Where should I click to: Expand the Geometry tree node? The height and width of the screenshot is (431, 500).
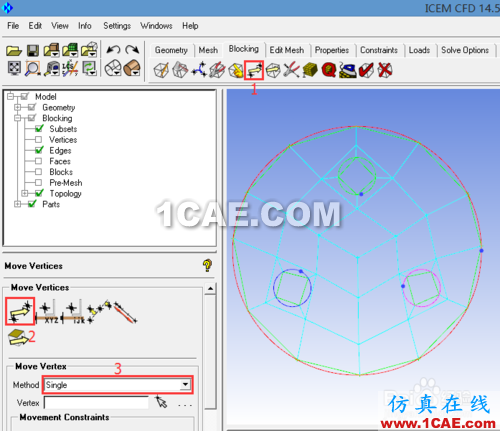17,107
